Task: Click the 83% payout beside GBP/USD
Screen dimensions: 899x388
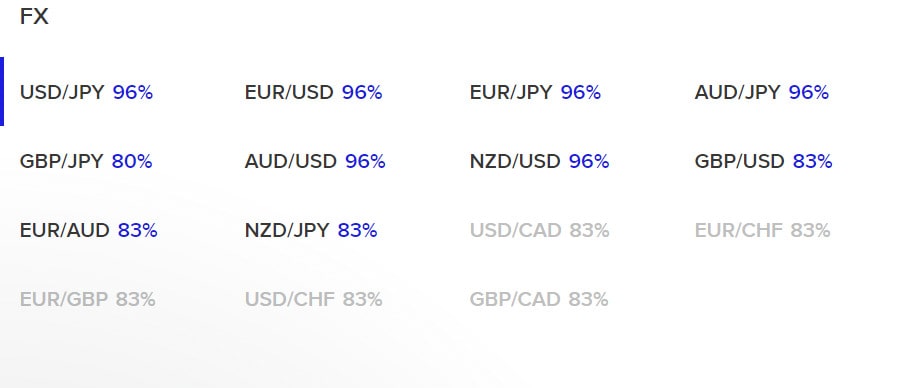Action: (x=812, y=162)
